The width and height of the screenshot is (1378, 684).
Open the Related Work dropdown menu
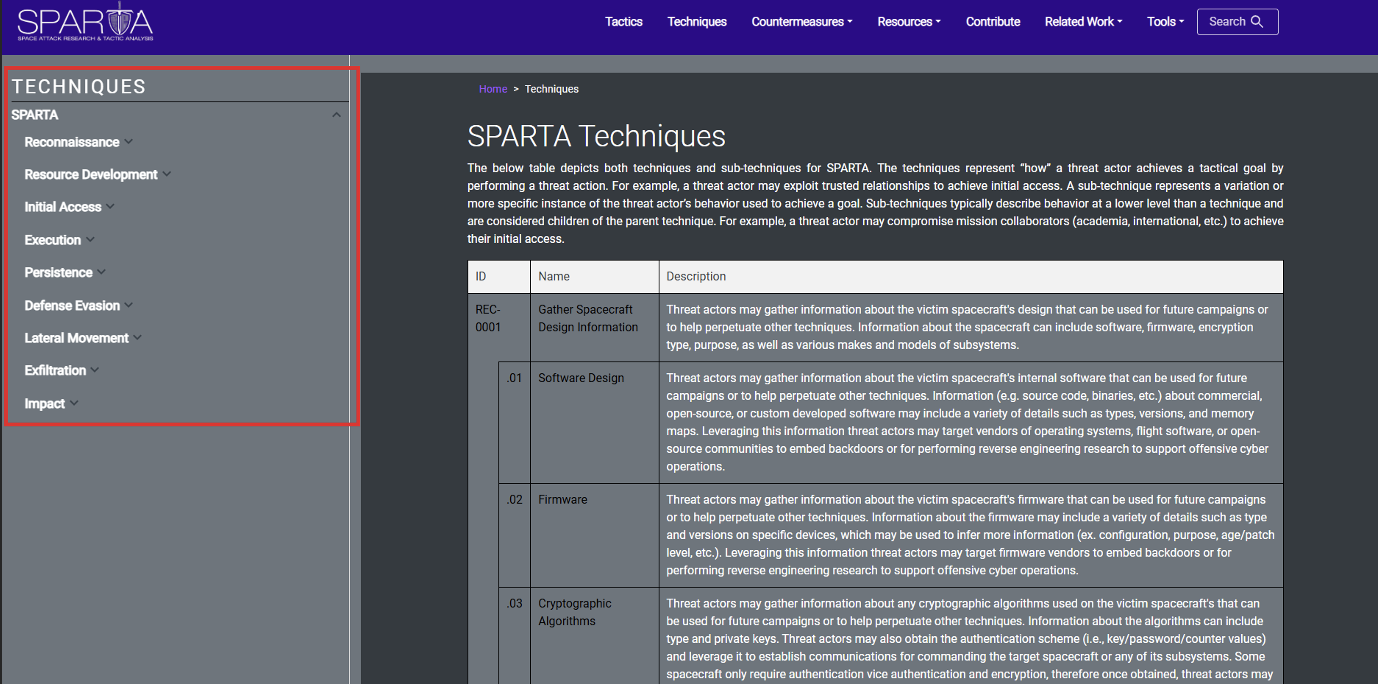point(1083,22)
